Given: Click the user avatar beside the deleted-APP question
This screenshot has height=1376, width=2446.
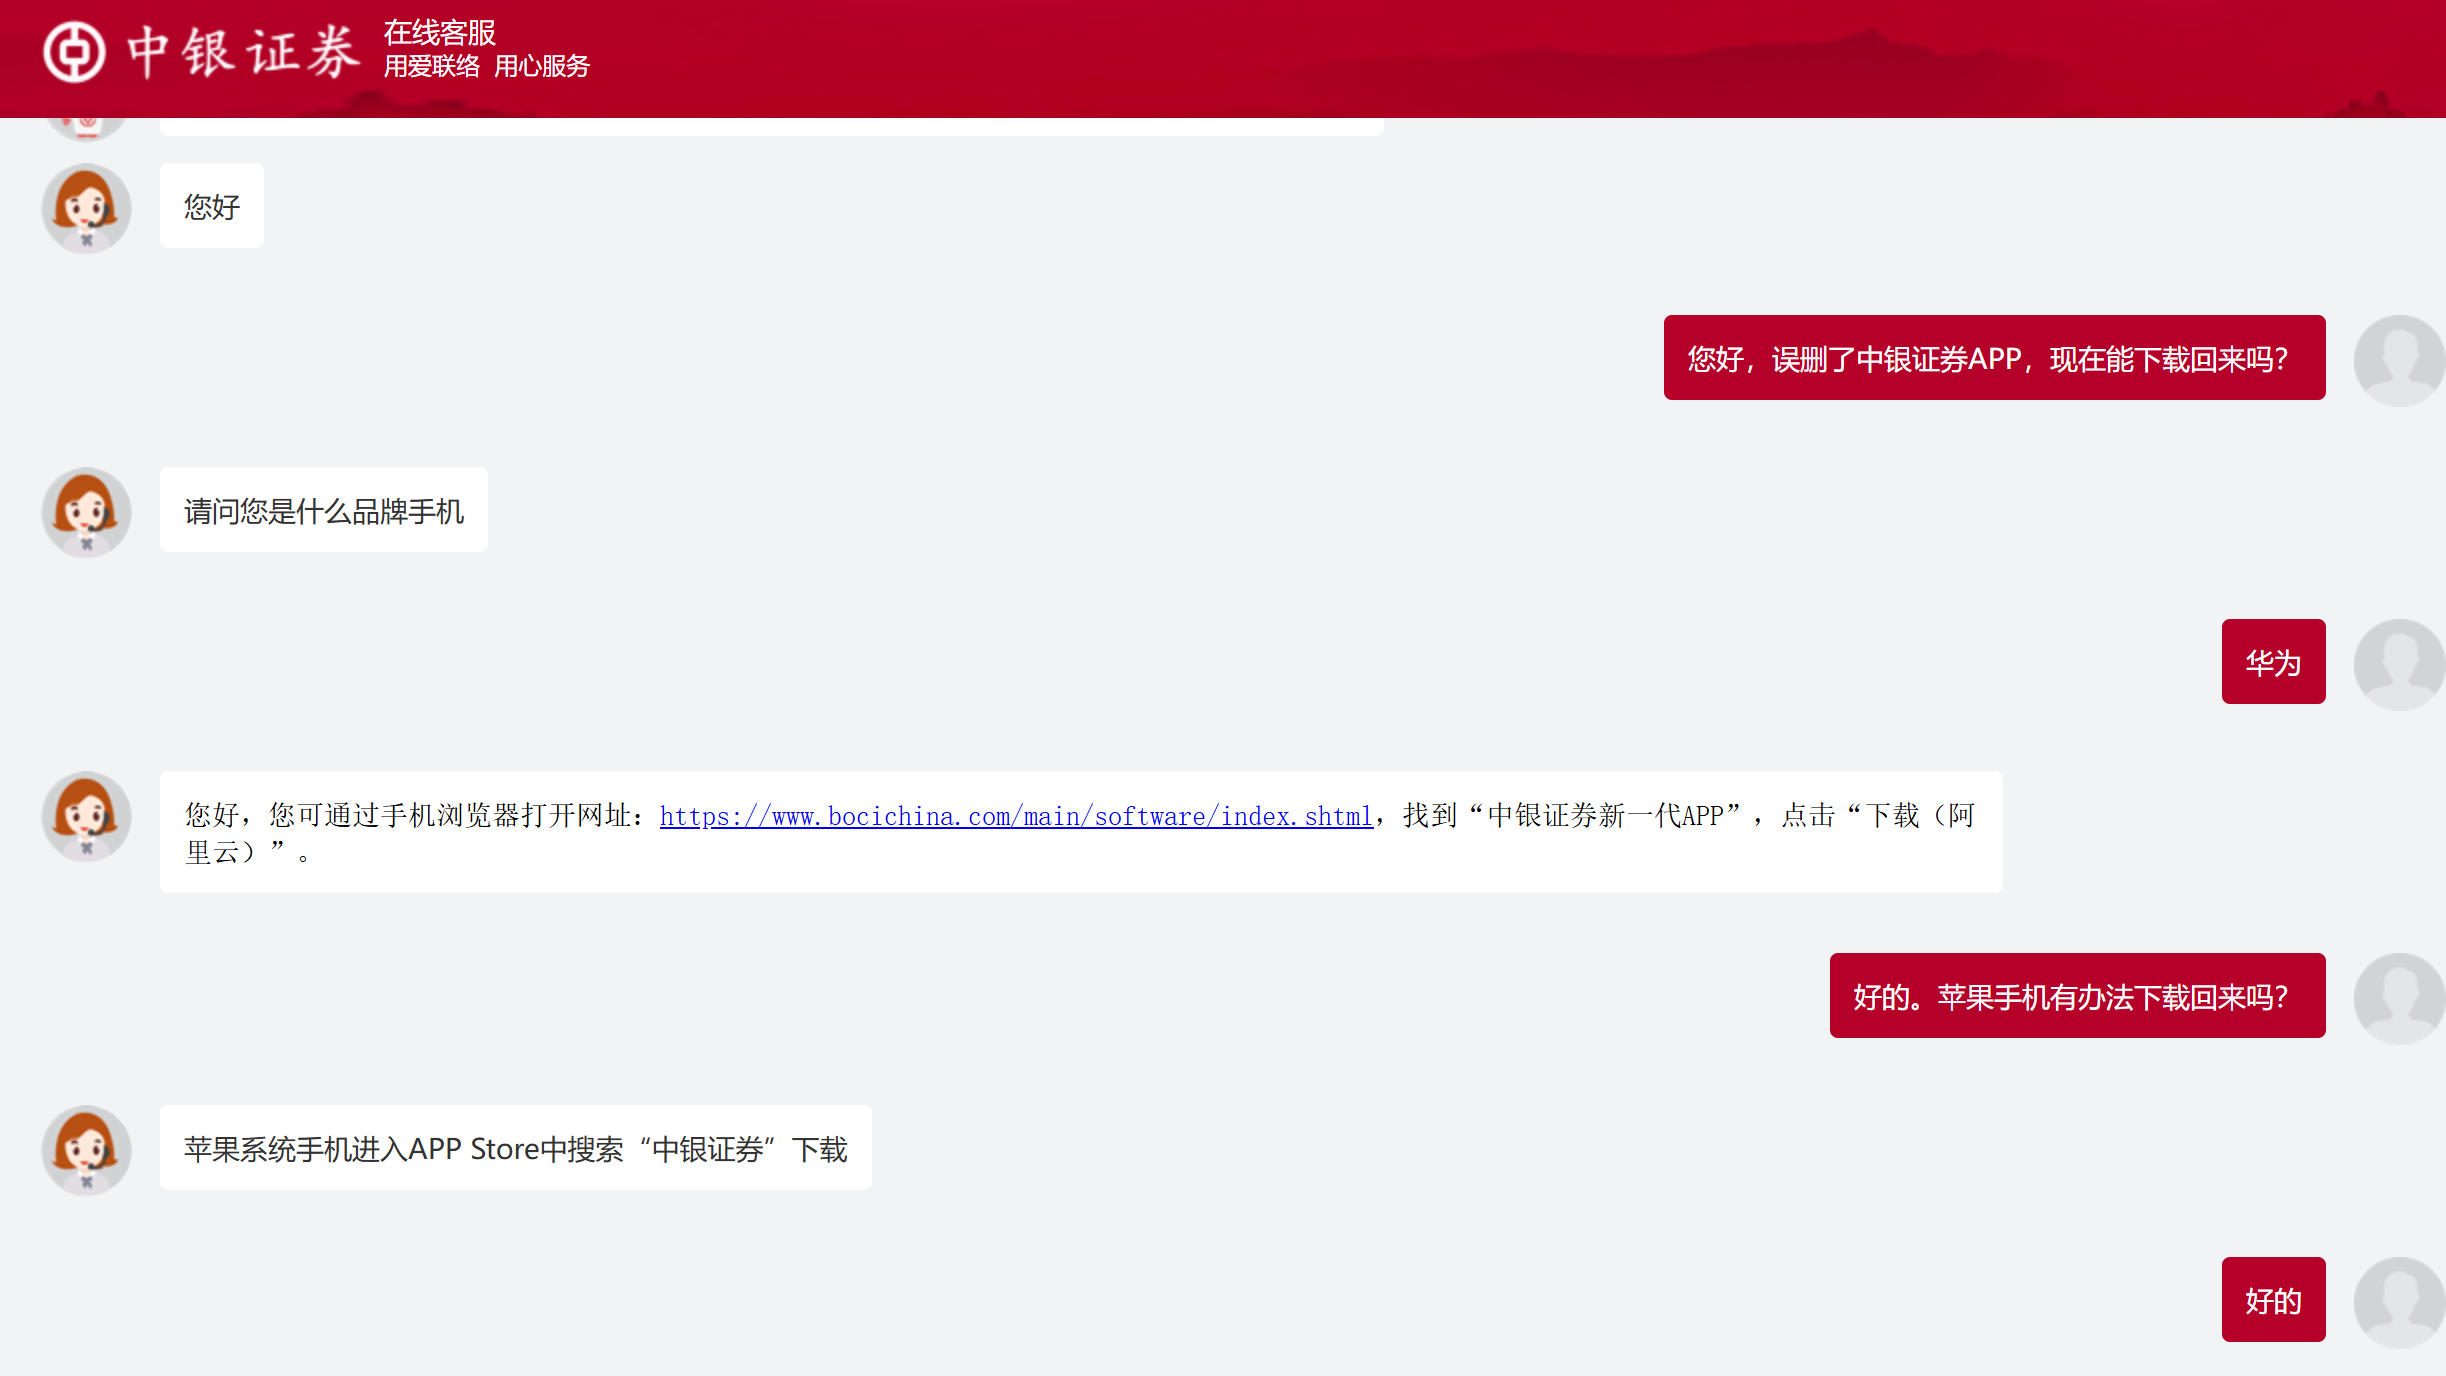Looking at the screenshot, I should [2398, 360].
